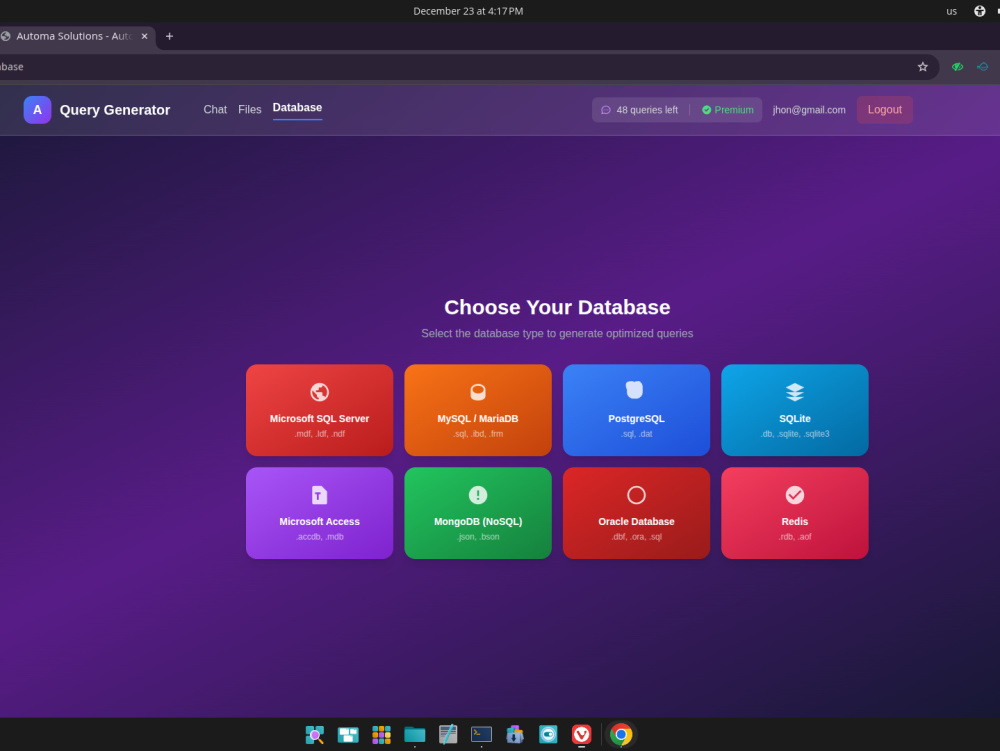
Task: Click the '.sql, .dat' extensions text
Action: [x=636, y=434]
